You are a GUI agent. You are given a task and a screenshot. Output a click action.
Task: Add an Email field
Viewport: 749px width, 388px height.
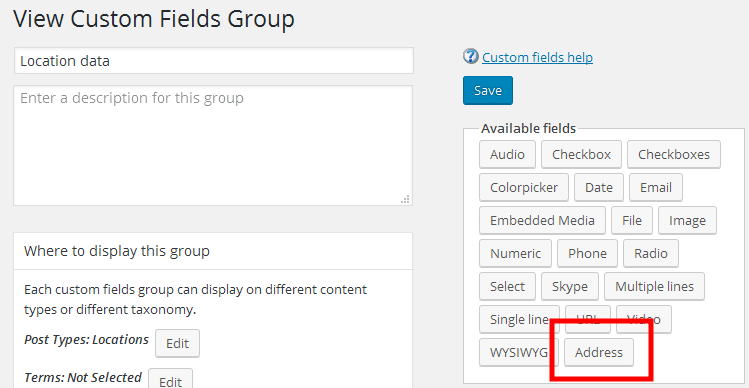[x=656, y=187]
